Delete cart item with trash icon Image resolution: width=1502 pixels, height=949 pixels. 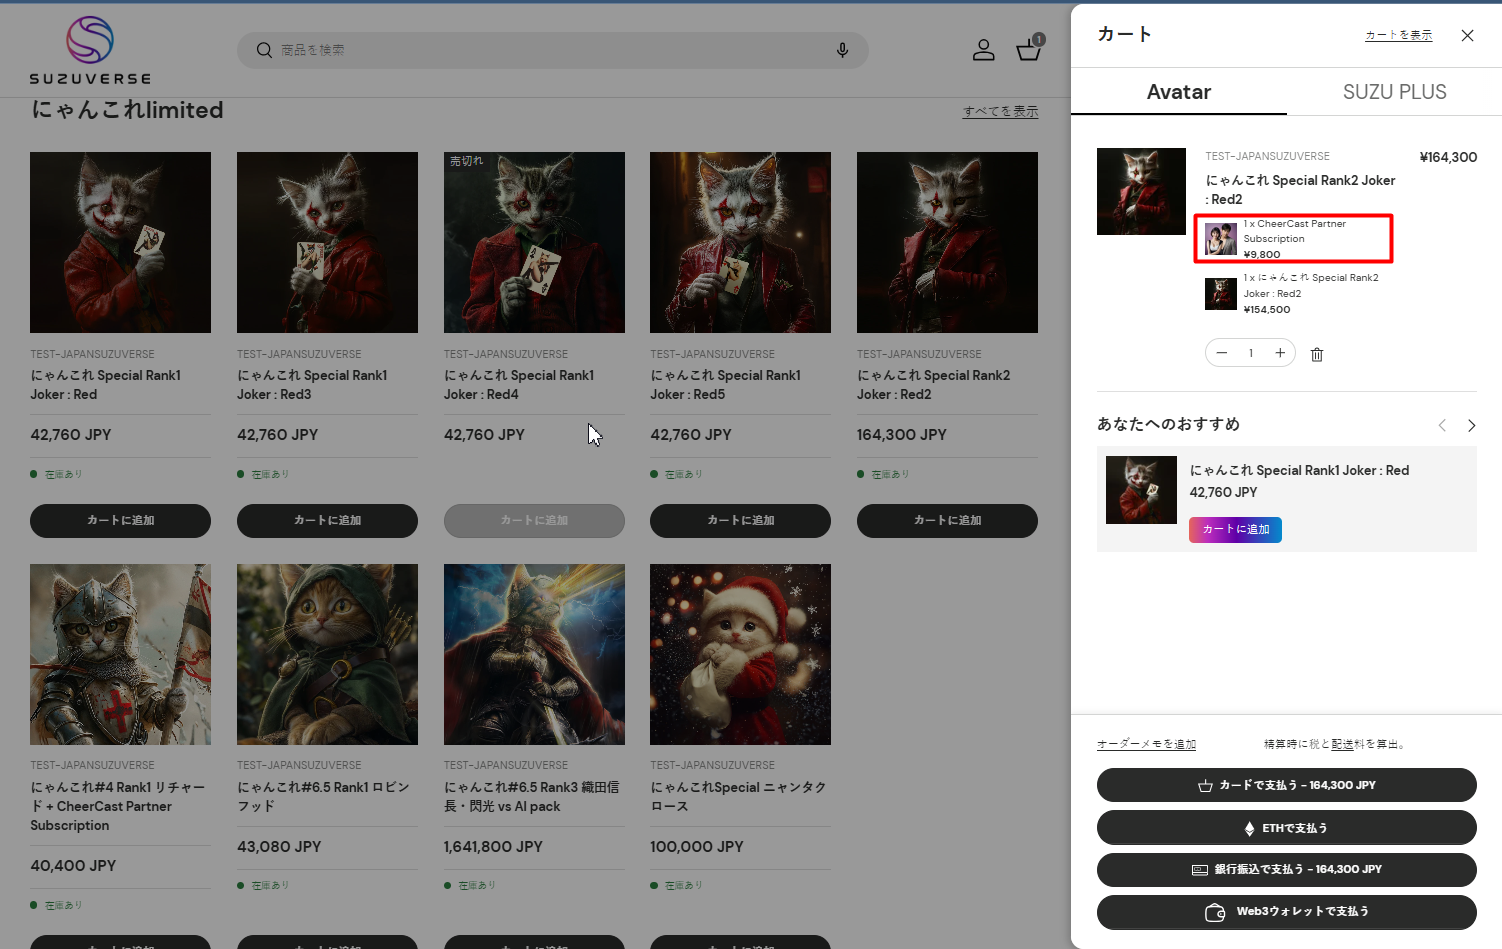click(1317, 354)
